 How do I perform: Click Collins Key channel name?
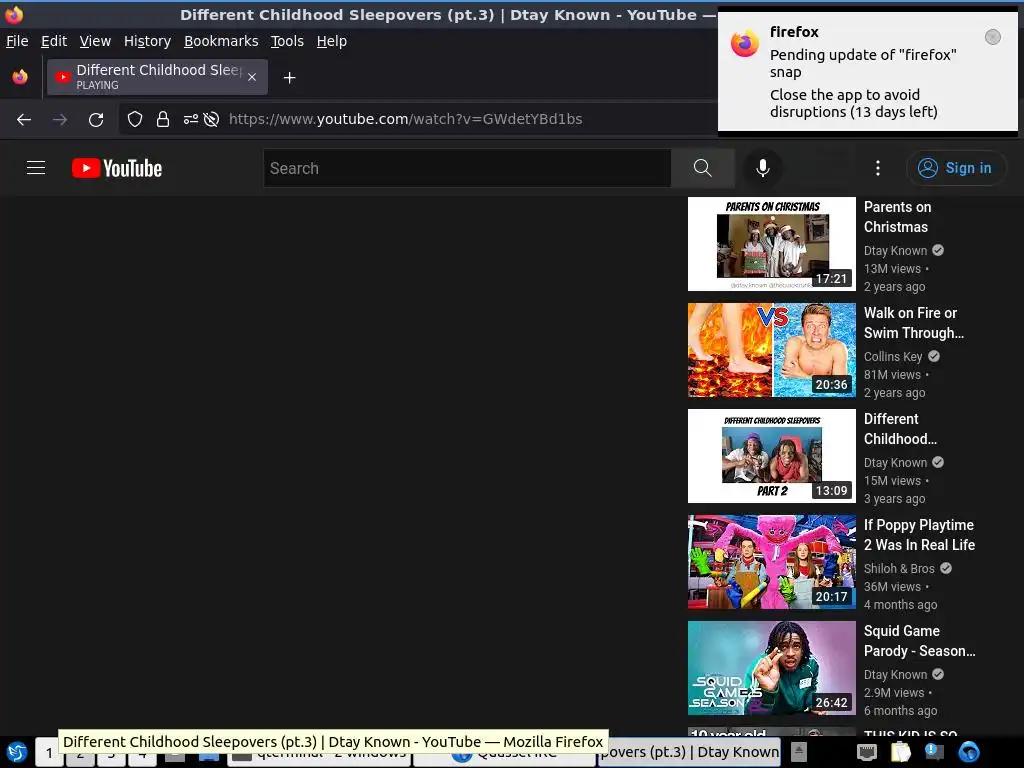tap(893, 357)
